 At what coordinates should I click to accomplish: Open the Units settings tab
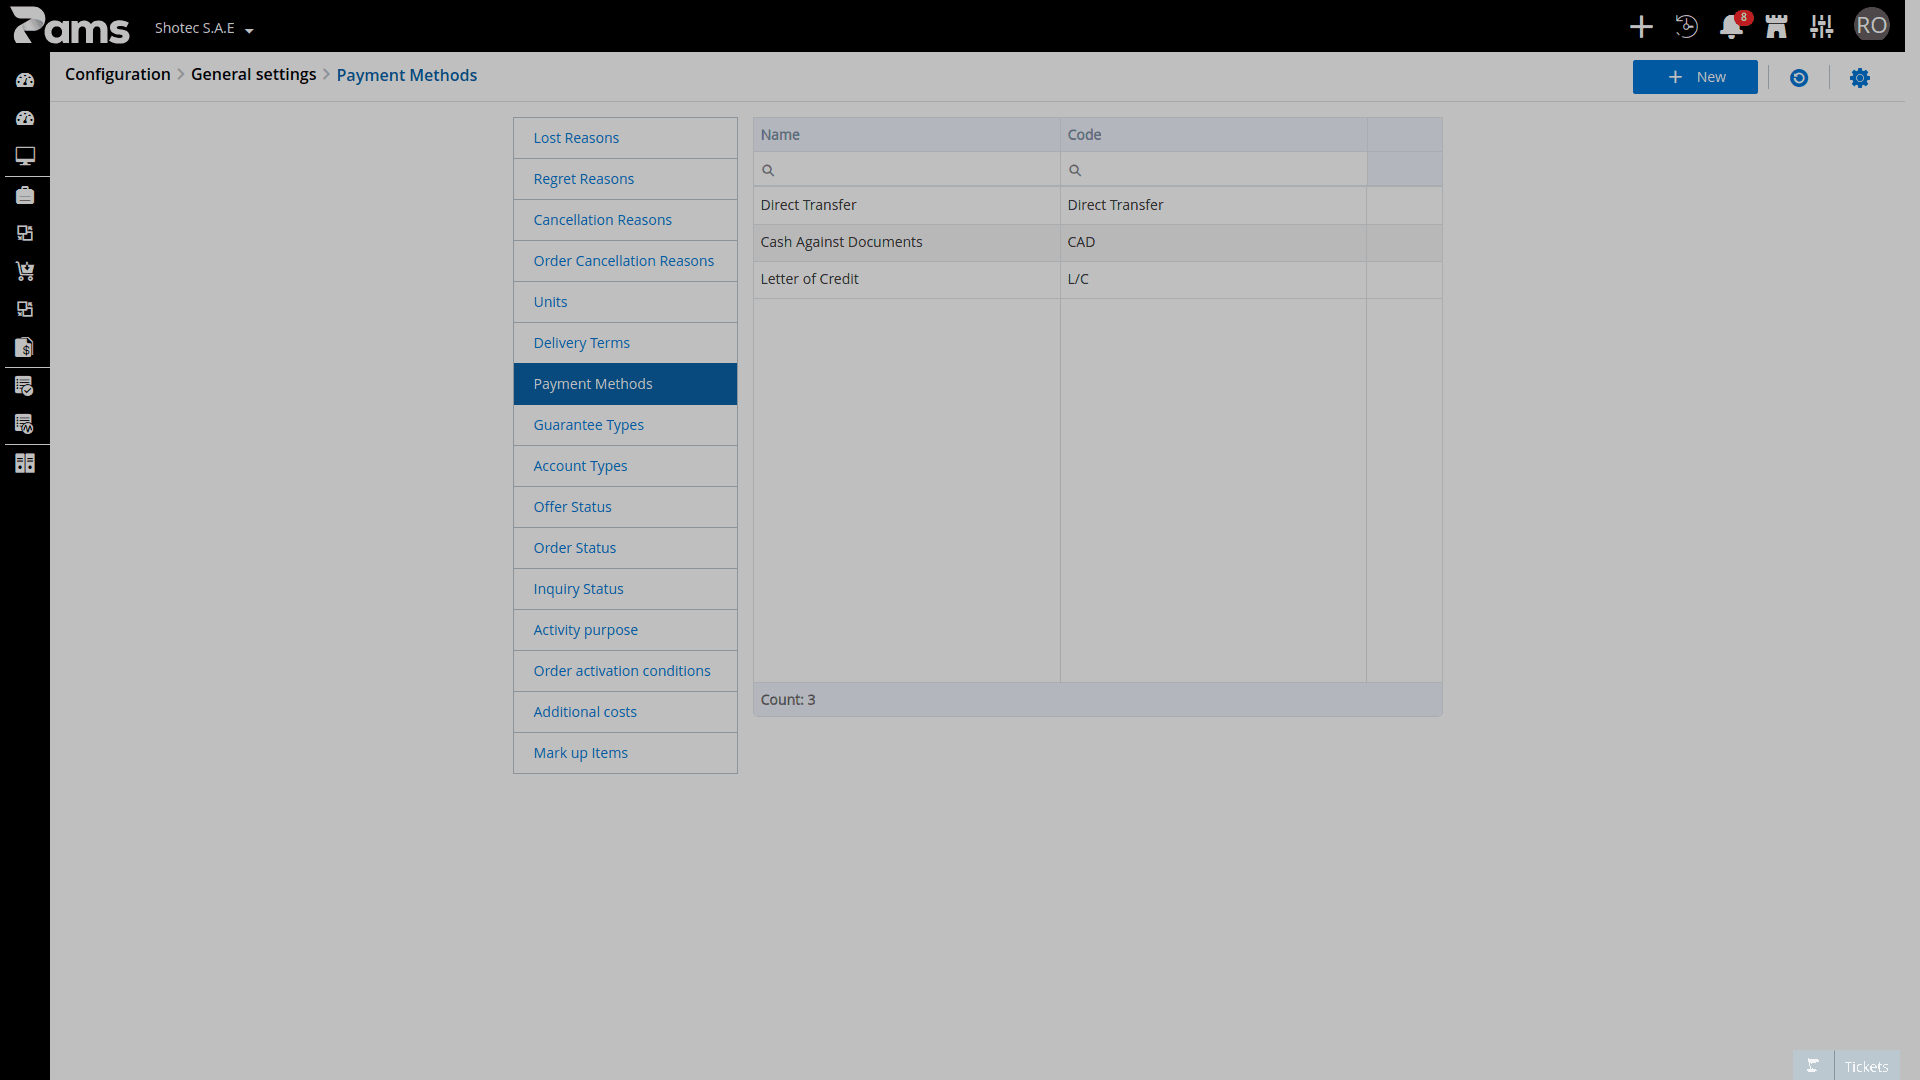625,302
